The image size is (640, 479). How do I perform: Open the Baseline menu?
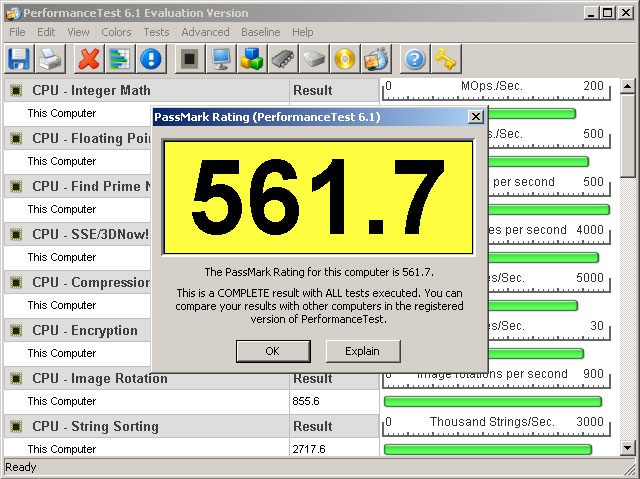pos(260,32)
